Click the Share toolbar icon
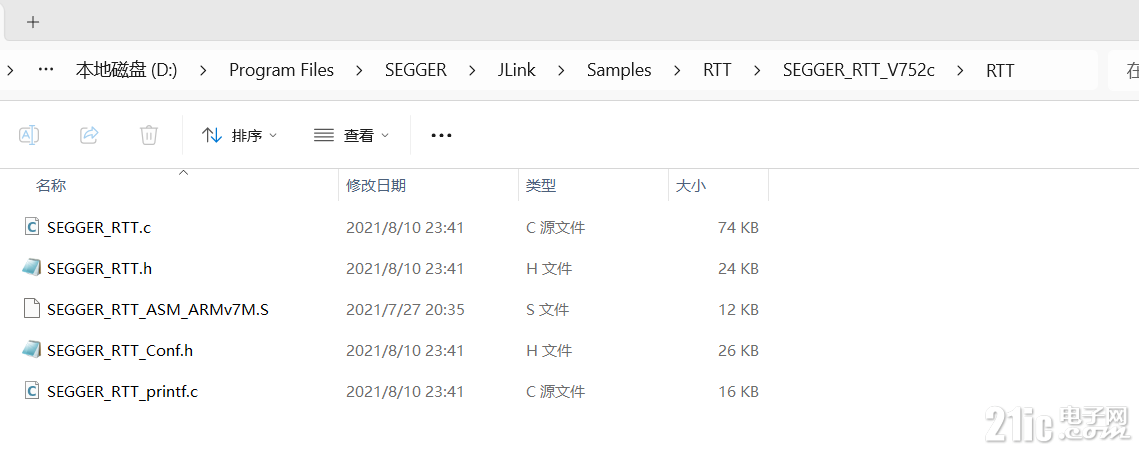Image resolution: width=1139 pixels, height=449 pixels. [x=89, y=134]
